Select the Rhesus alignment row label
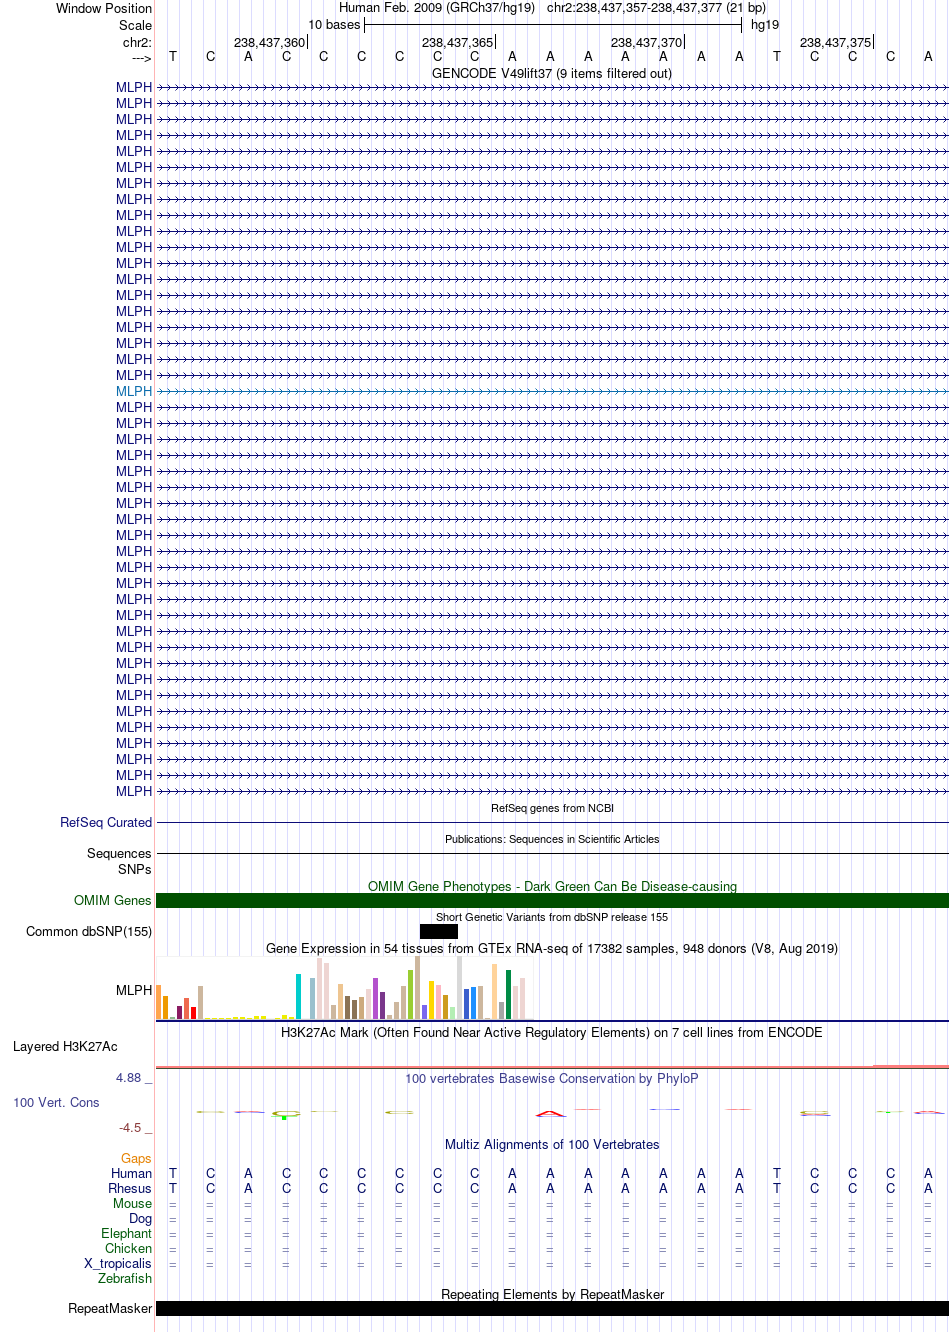The width and height of the screenshot is (950, 1332). [130, 1189]
